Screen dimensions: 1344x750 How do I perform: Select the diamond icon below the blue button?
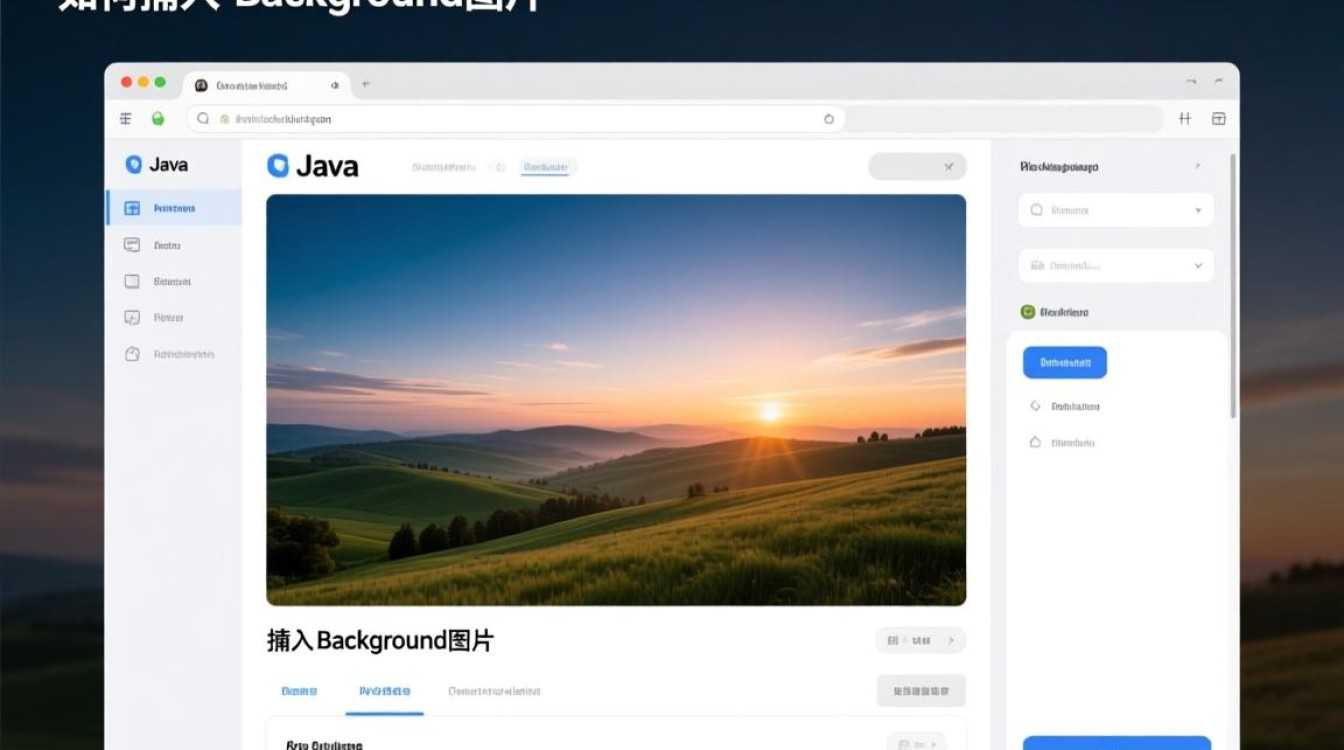coord(1034,406)
